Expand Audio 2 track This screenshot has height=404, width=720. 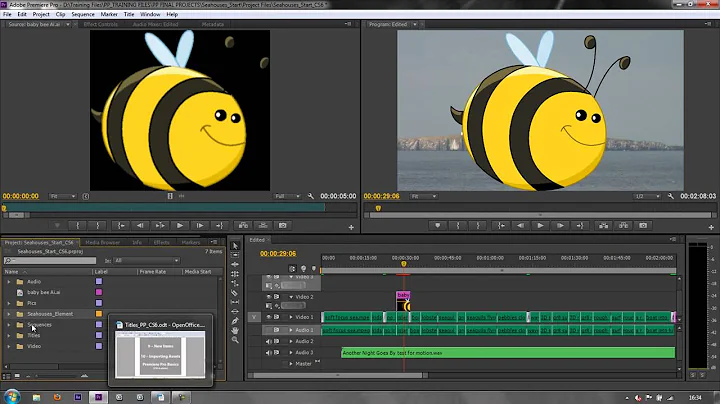pyautogui.click(x=291, y=341)
